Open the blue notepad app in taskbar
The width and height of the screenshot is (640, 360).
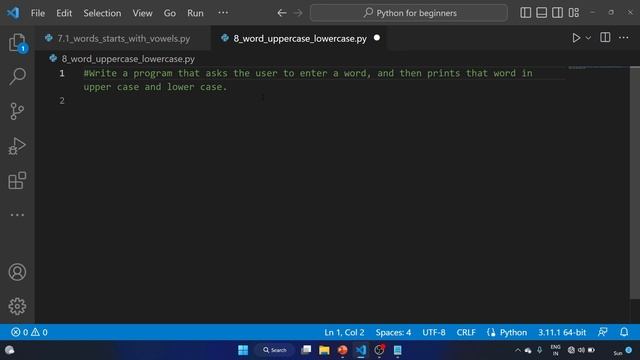tap(397, 350)
